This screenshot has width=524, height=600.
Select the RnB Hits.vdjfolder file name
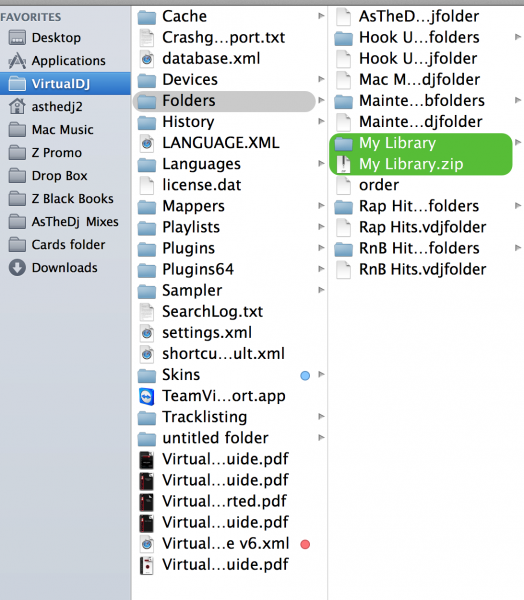point(423,270)
